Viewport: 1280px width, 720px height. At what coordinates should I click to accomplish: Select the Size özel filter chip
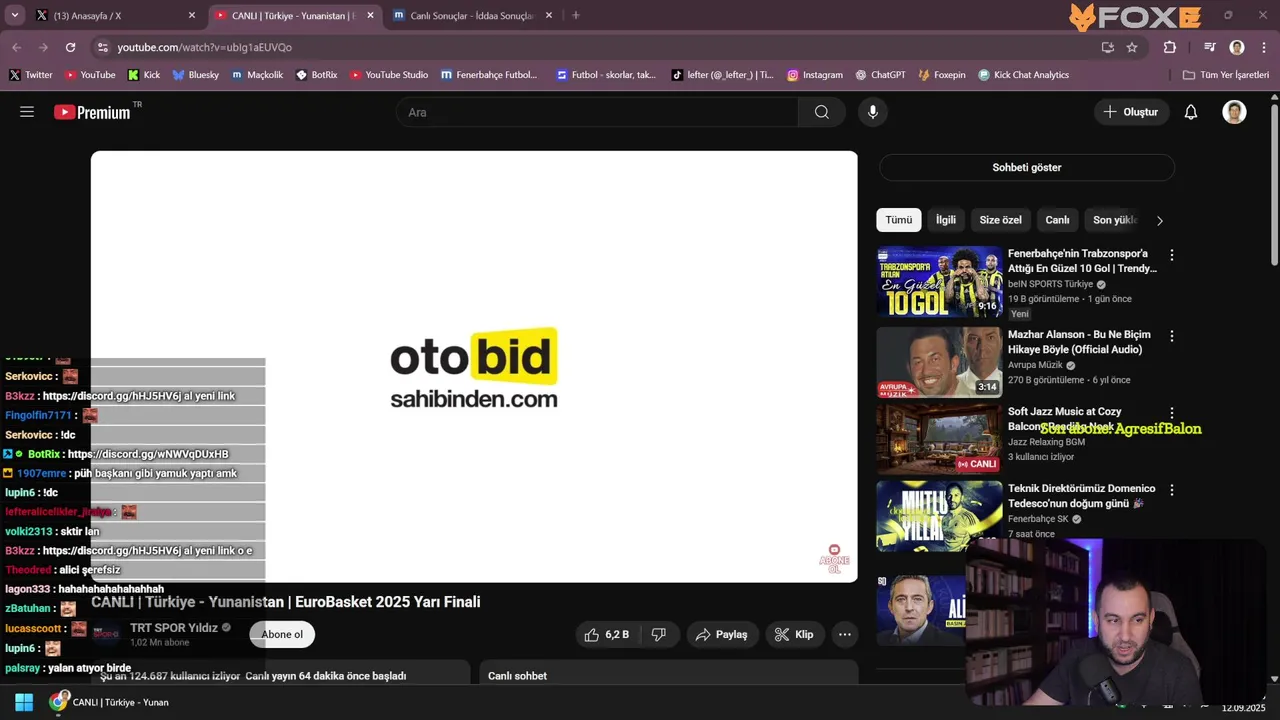pos(1000,220)
